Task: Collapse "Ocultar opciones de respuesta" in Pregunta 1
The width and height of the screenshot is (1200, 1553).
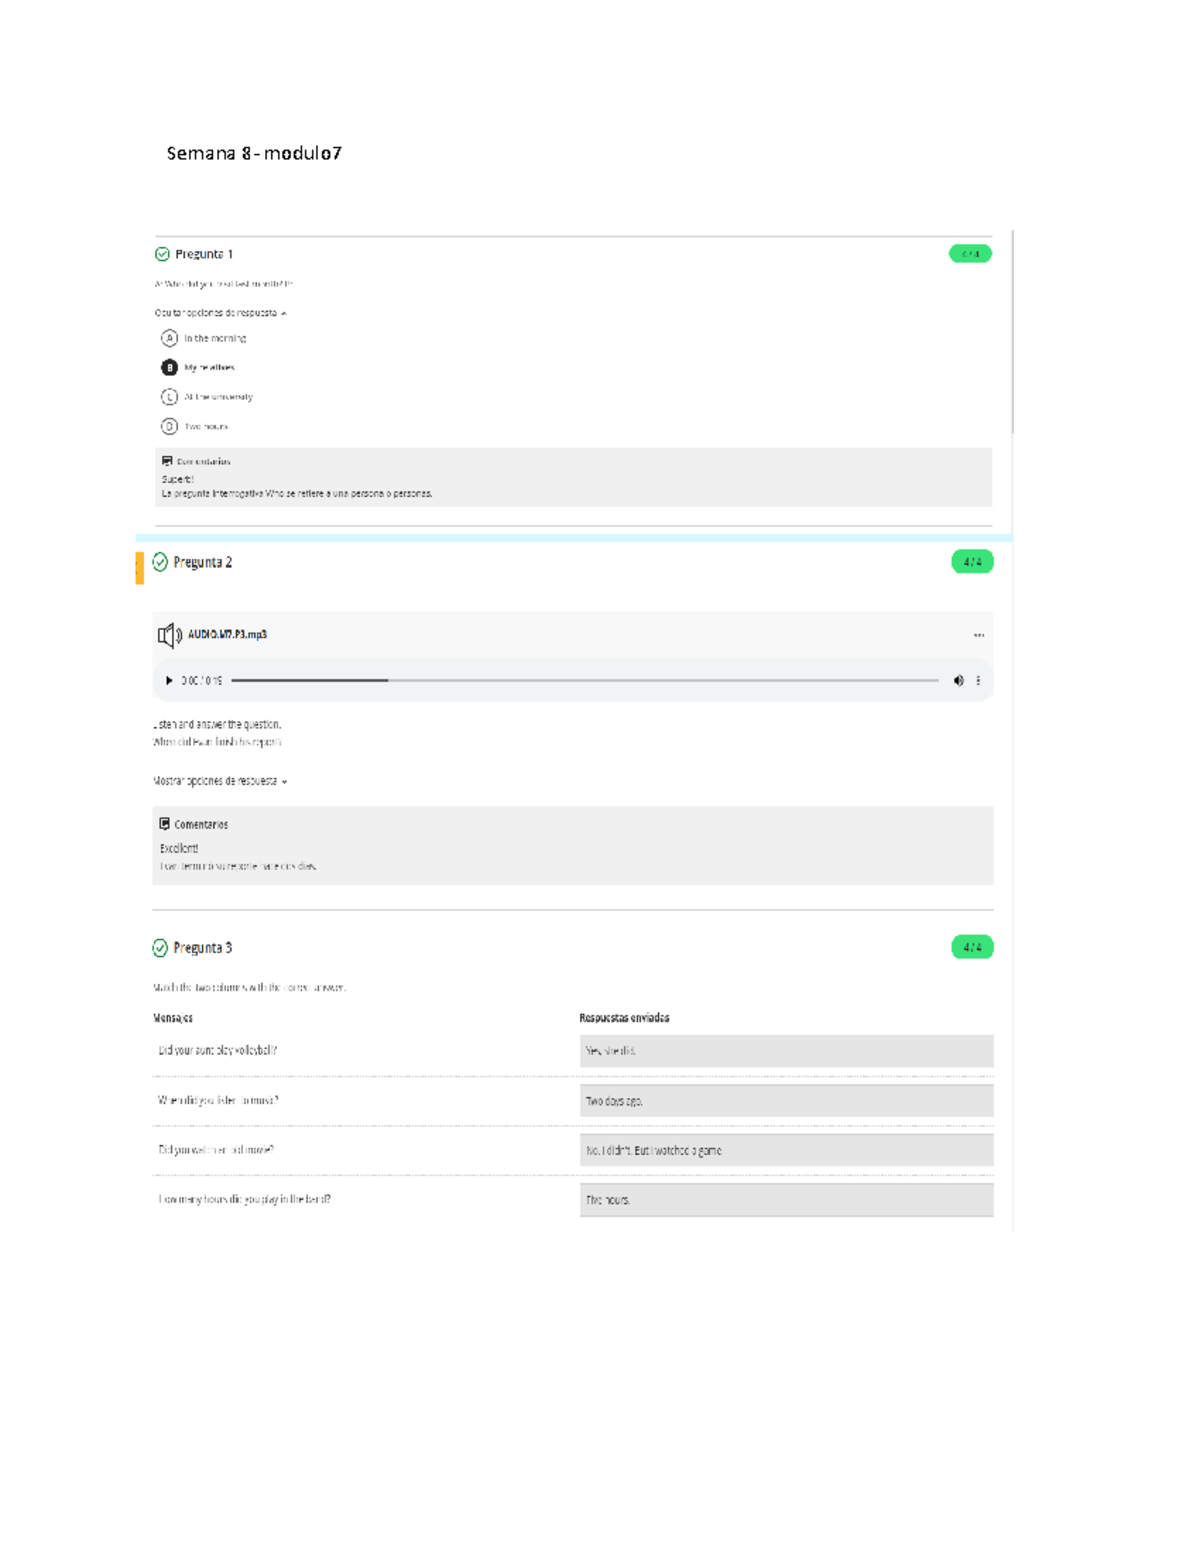Action: click(220, 313)
